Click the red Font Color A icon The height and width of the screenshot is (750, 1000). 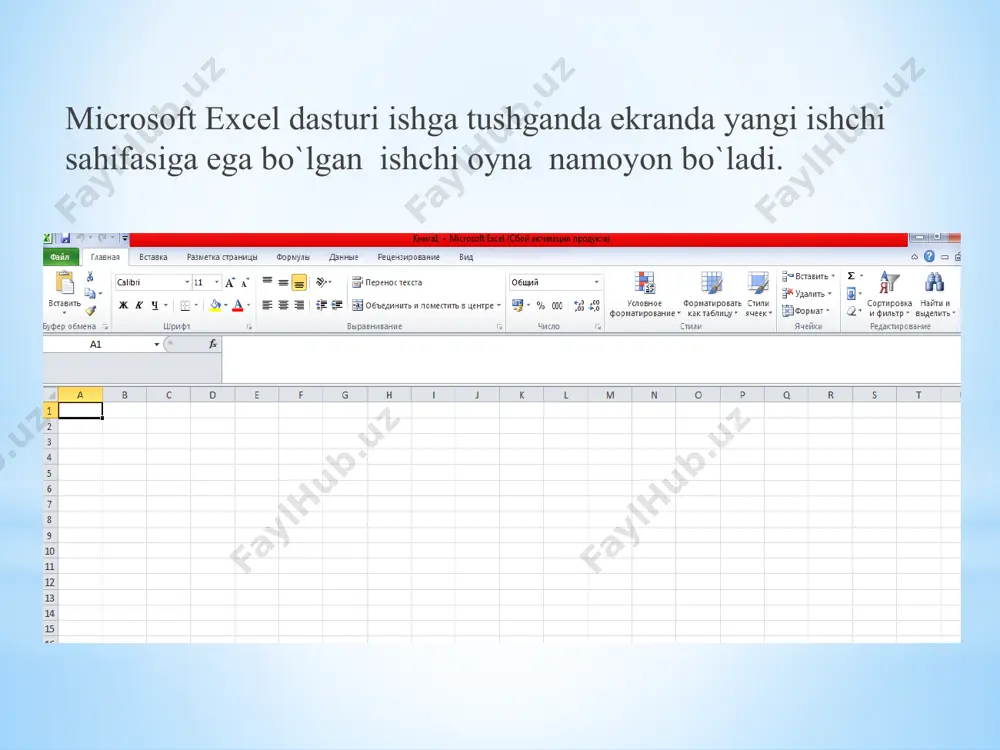(238, 305)
